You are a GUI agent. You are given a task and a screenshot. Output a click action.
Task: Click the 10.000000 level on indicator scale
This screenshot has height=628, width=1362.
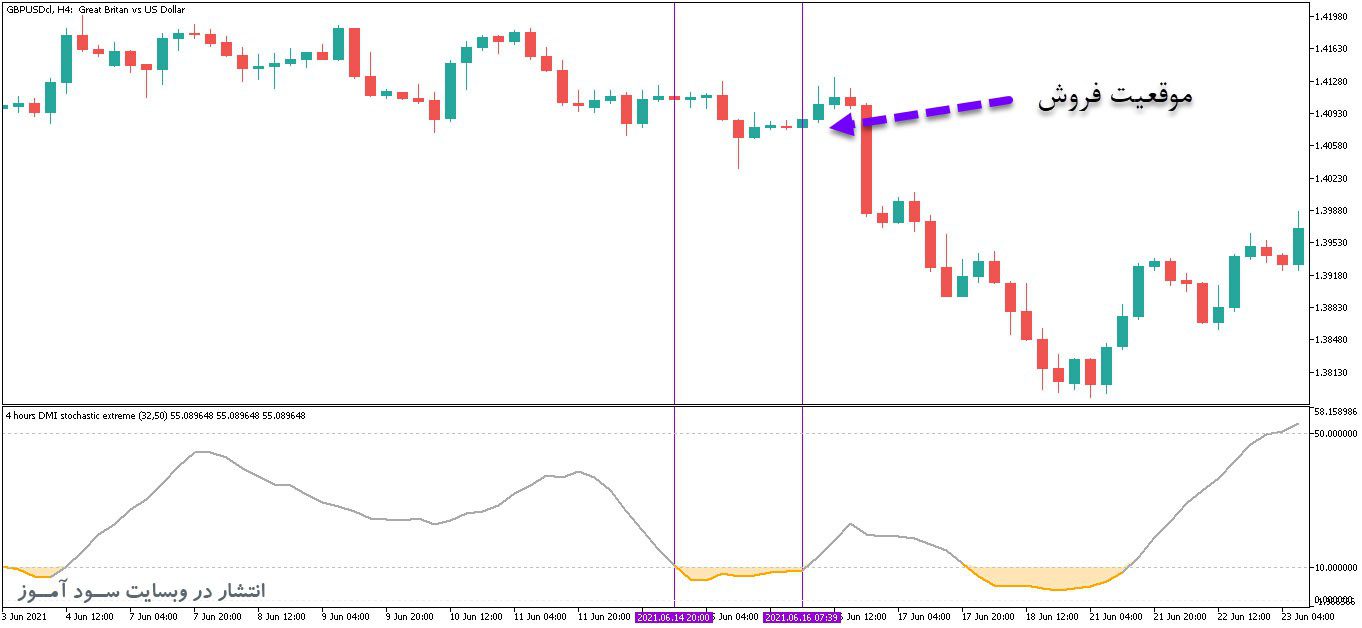click(x=1335, y=567)
